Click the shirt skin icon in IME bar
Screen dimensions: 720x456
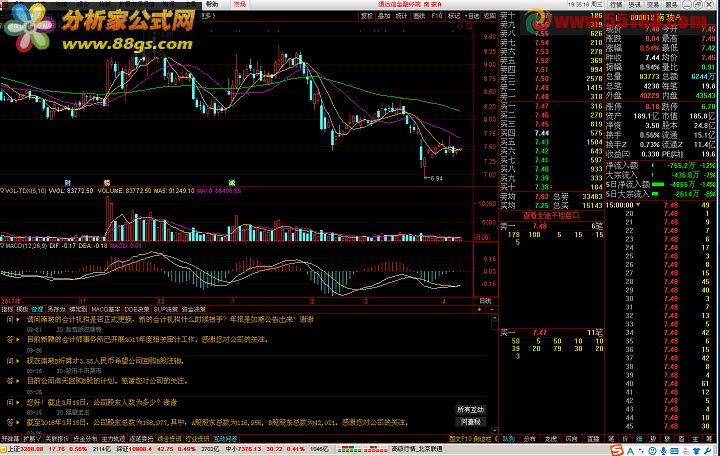[x=697, y=451]
